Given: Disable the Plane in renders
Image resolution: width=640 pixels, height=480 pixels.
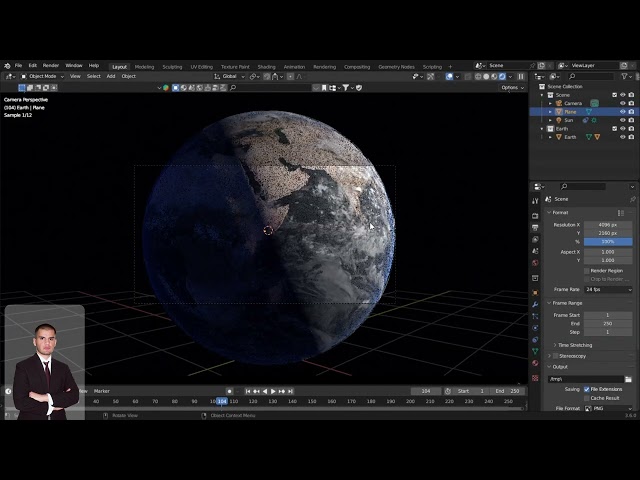Looking at the screenshot, I should click(631, 111).
